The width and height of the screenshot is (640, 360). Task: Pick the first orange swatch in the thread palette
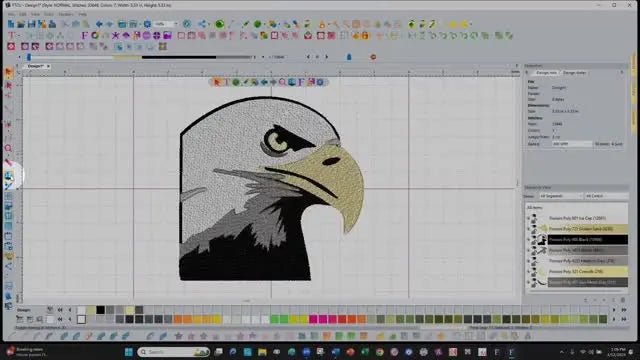(178, 319)
